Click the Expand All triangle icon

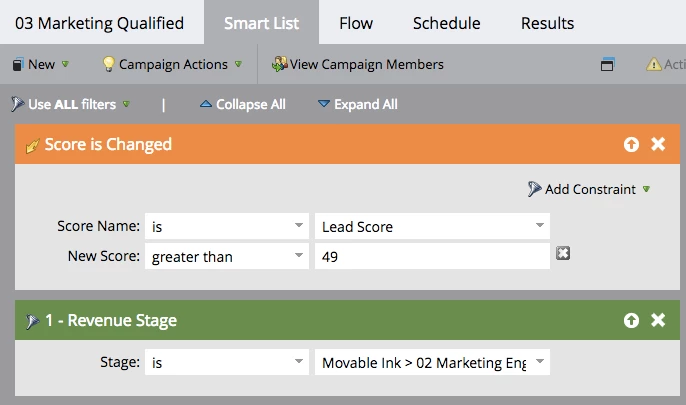coord(324,104)
